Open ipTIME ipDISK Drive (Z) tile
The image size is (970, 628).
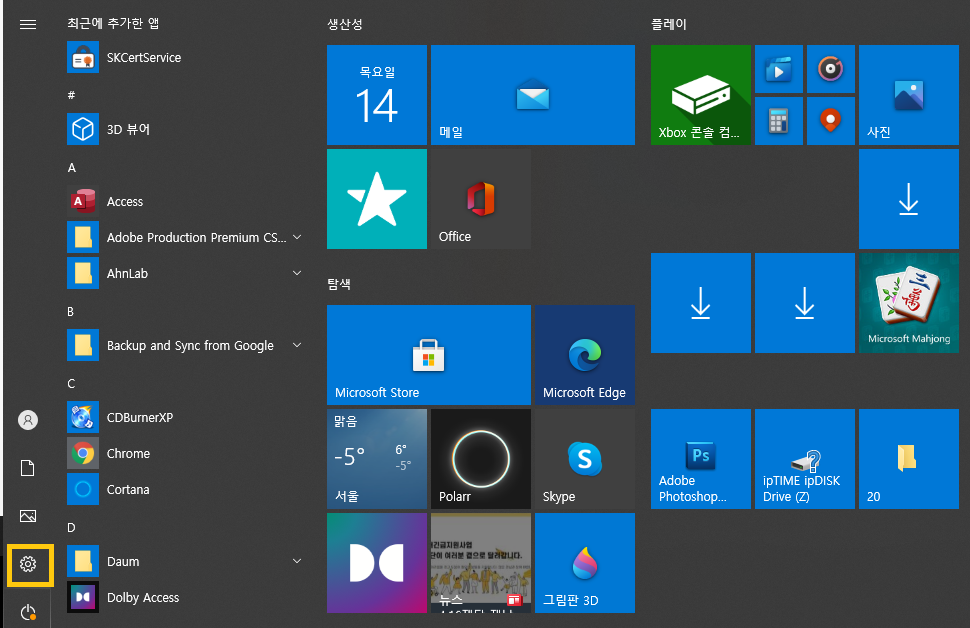click(x=805, y=458)
